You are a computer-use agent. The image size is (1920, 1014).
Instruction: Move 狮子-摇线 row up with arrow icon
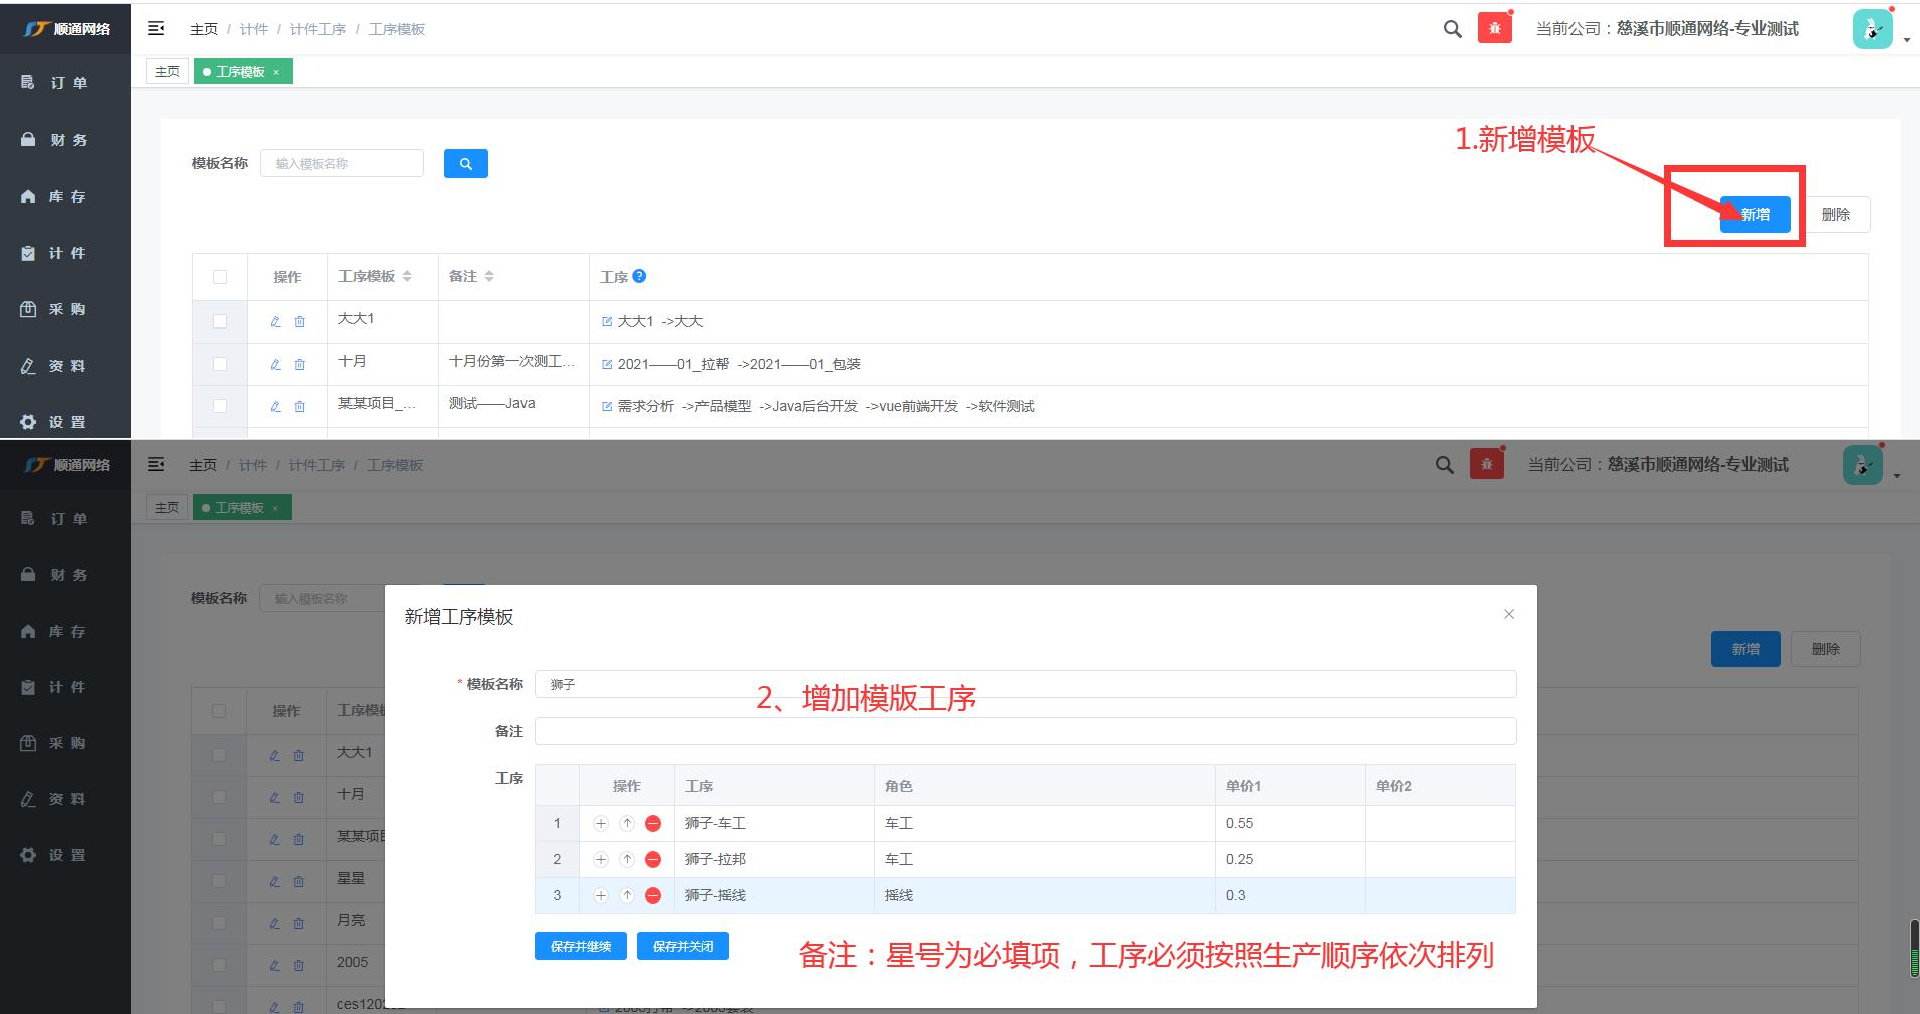[627, 895]
